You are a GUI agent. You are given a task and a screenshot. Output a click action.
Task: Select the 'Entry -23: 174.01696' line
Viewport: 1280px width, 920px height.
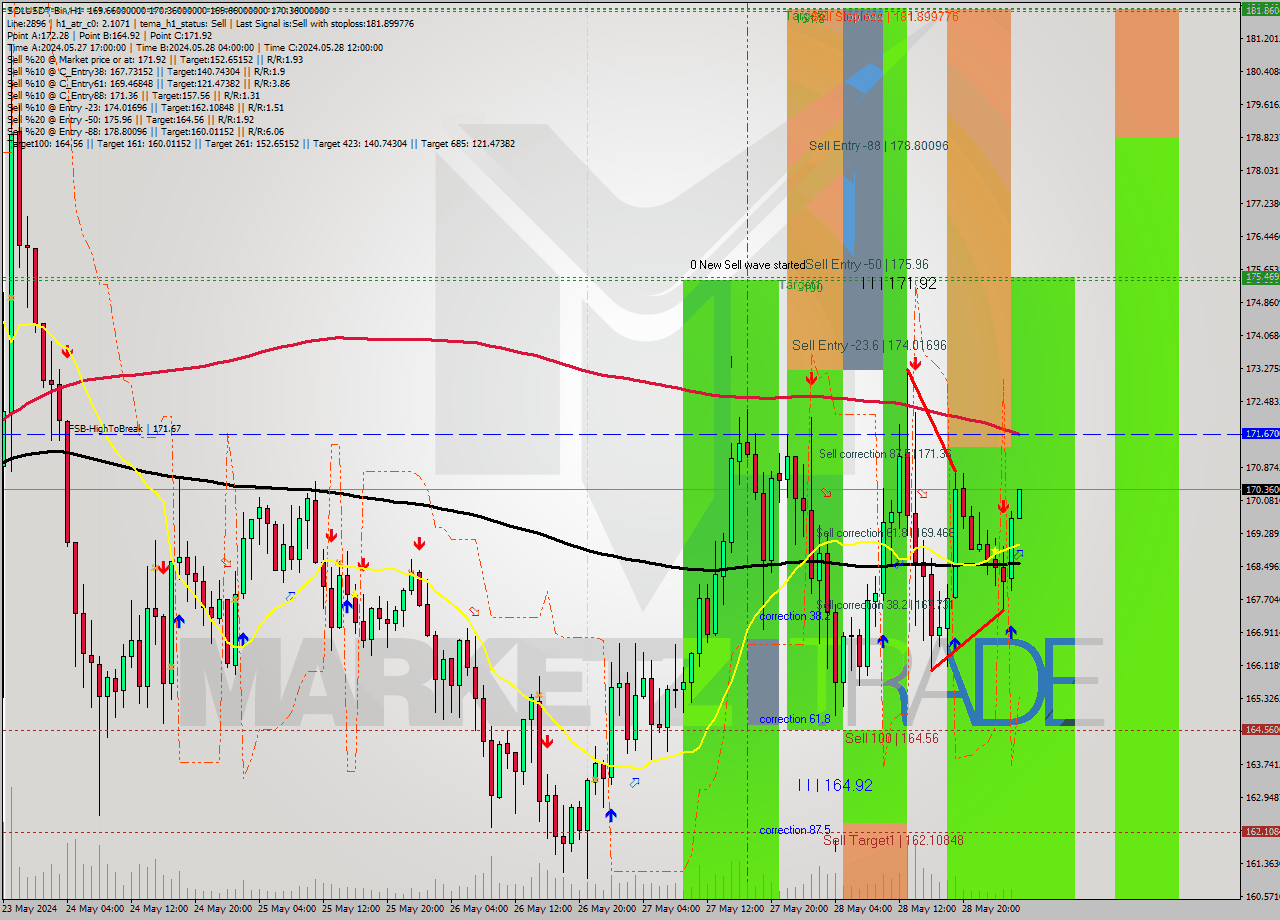click(145, 107)
